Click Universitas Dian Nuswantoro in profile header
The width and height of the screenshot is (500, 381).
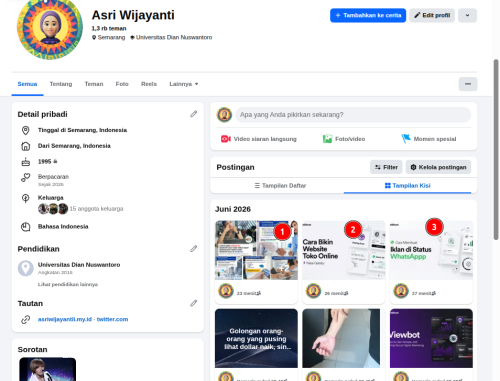coord(174,37)
